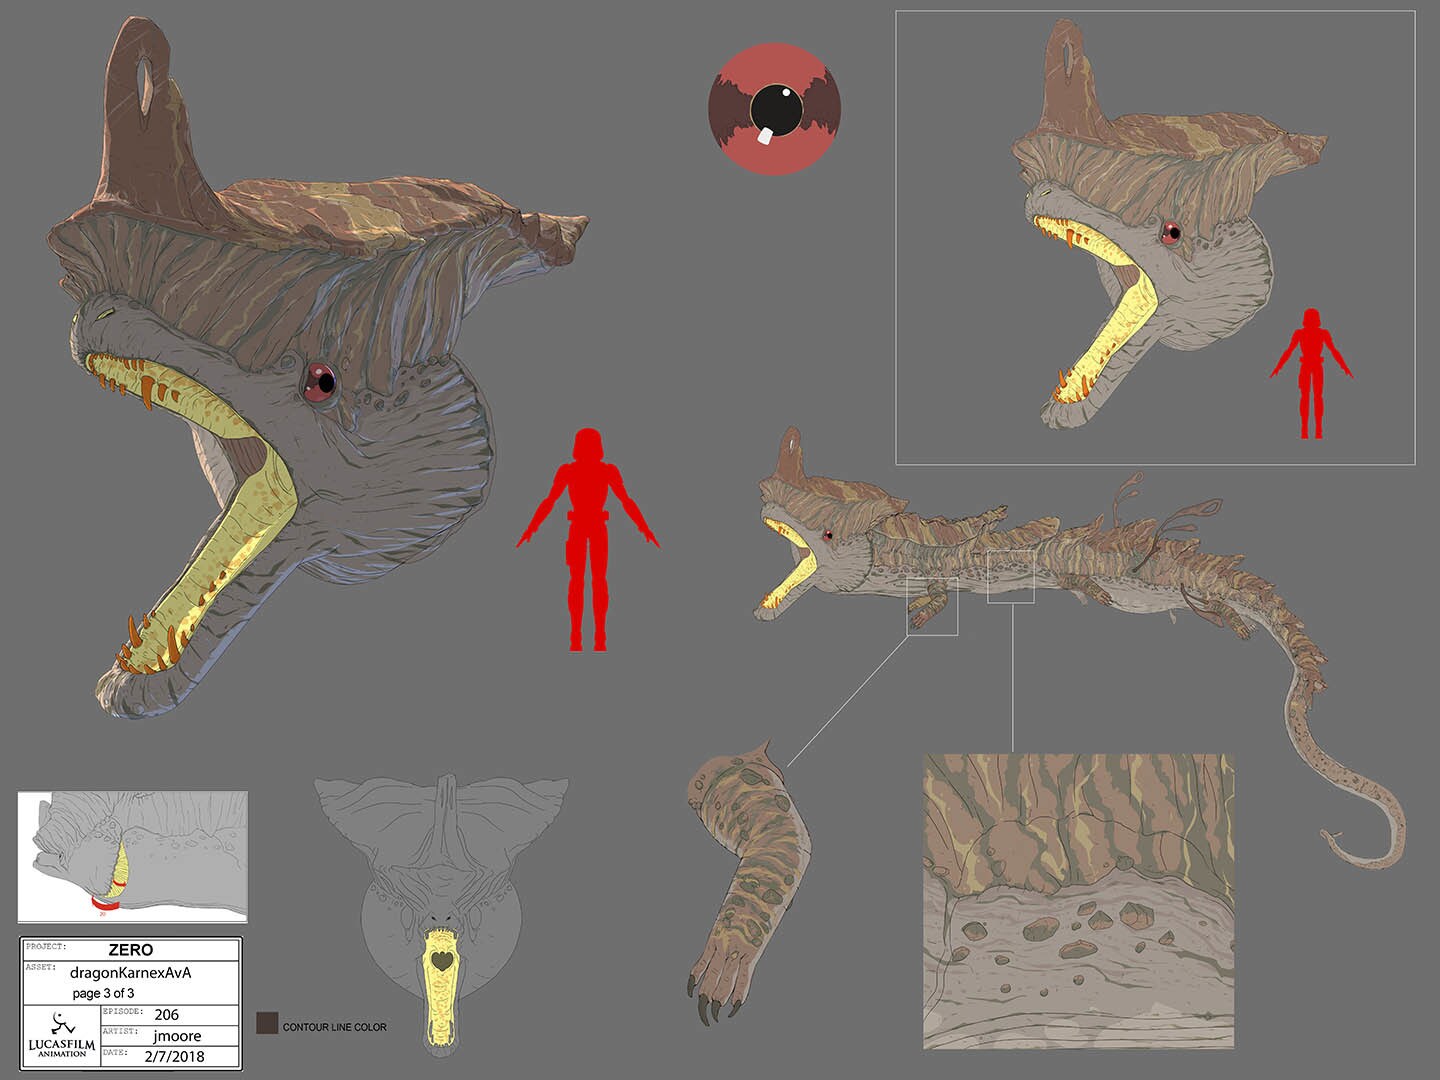This screenshot has height=1080, width=1440.
Task: Click the "ARTIST:" field label
Action: click(120, 1033)
